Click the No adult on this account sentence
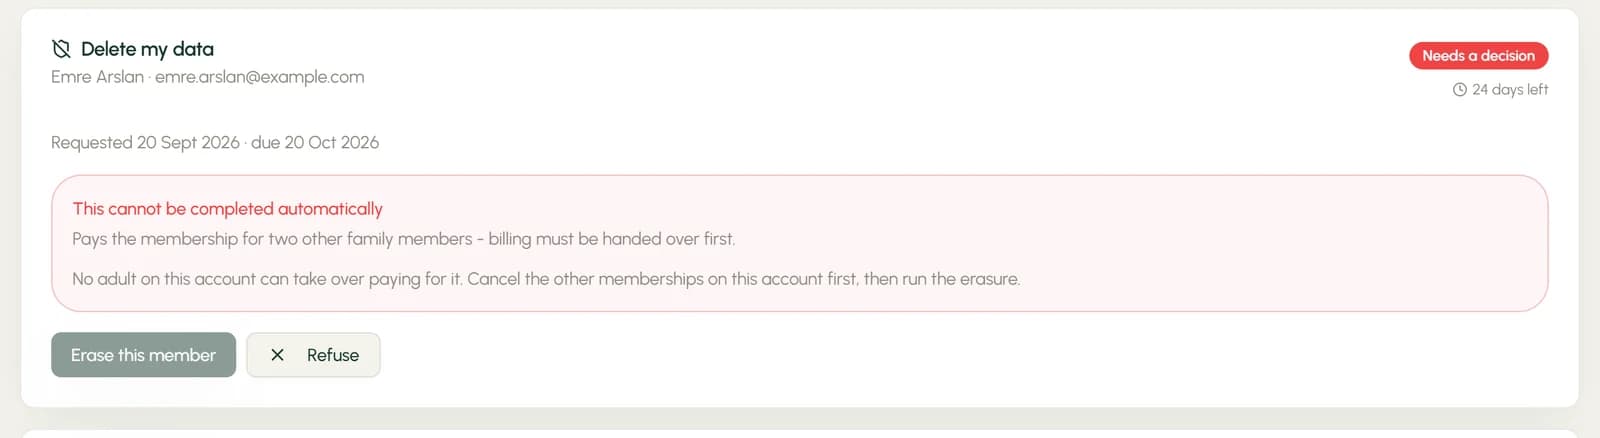1600x438 pixels. [267, 279]
